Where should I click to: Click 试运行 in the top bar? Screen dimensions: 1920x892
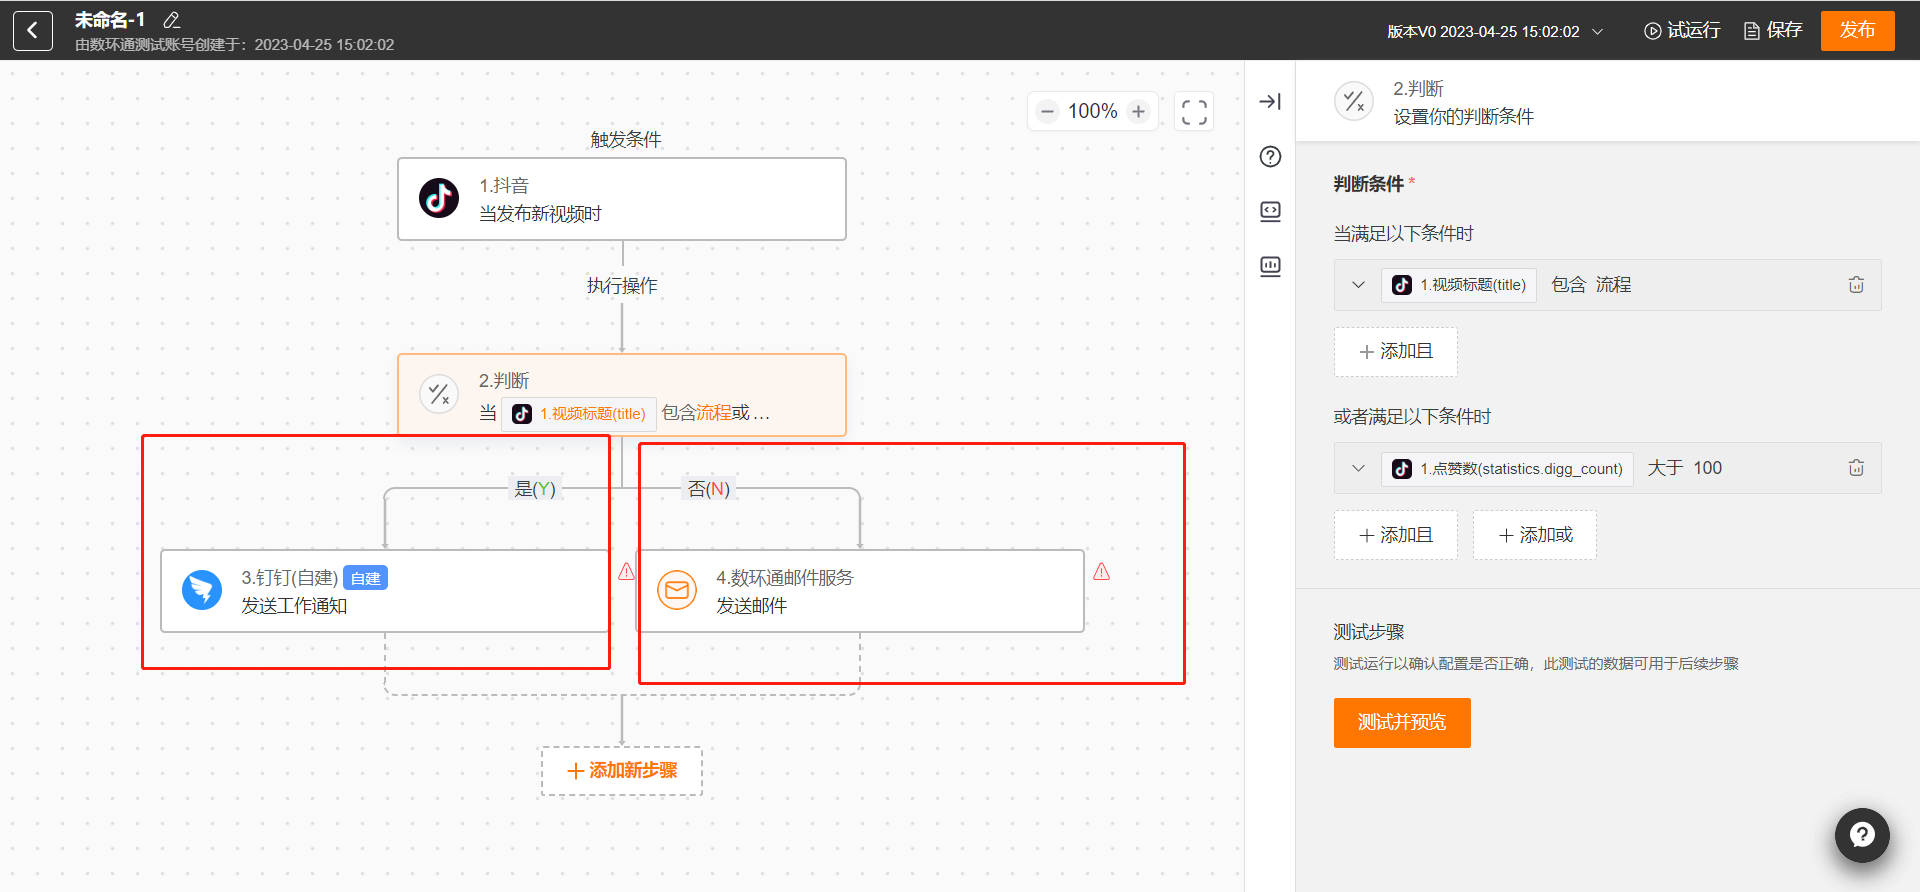(x=1682, y=31)
